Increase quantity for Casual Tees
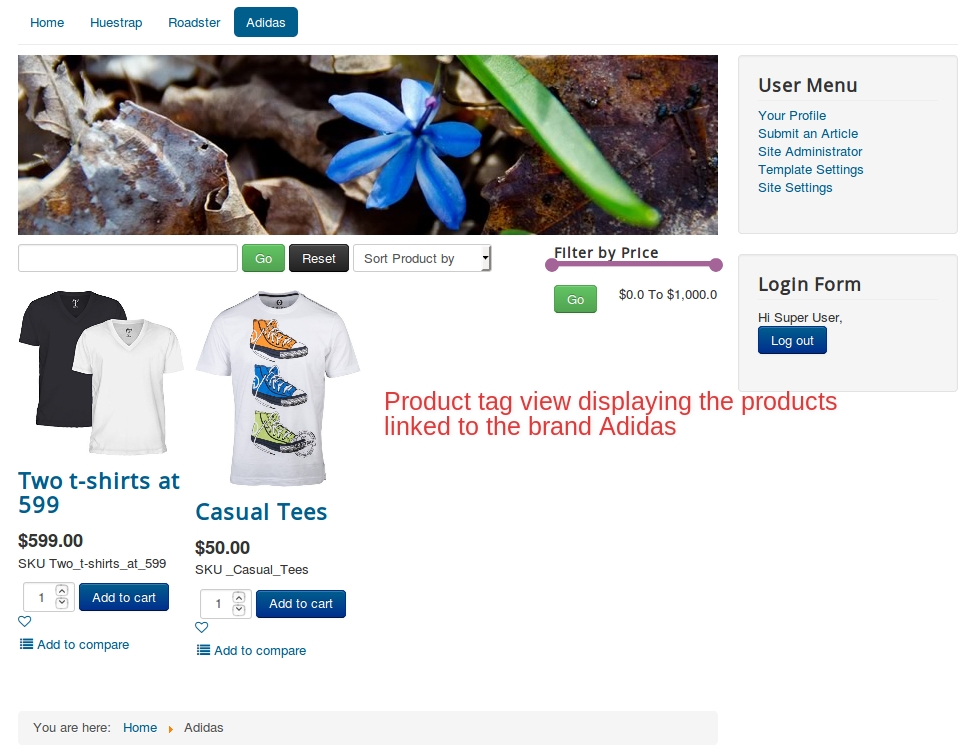Screen dimensions: 978x749 coord(239,597)
